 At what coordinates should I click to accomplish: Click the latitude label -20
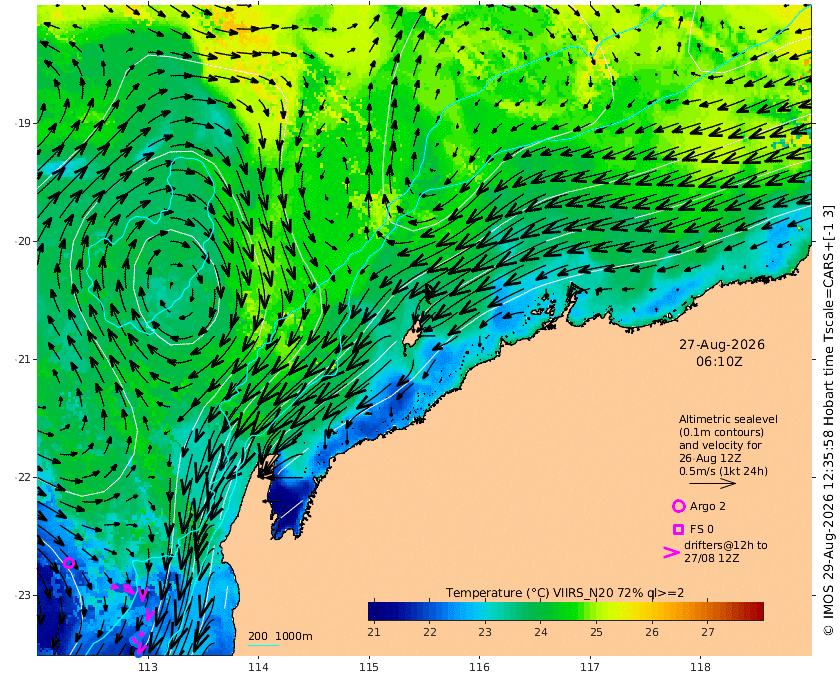[22, 241]
